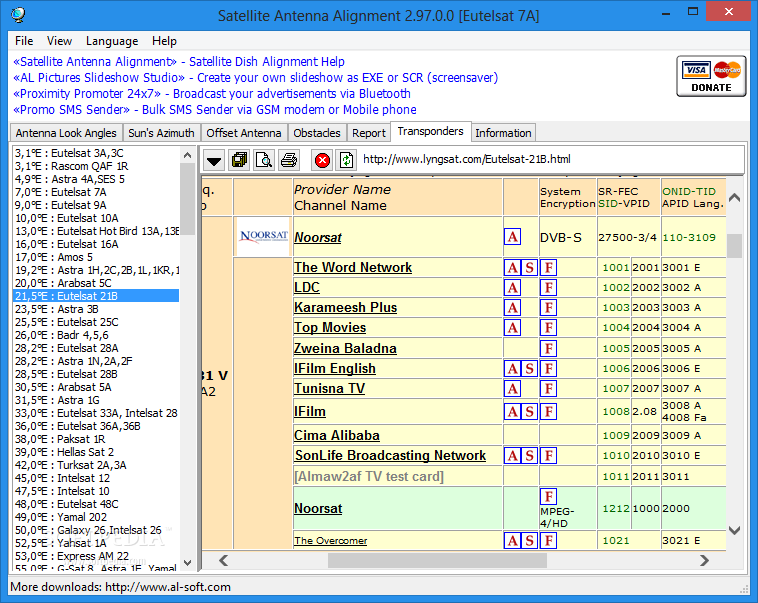758x603 pixels.
Task: Select 13,0°E Eutelsat Hot Bird in list
Action: 96,231
